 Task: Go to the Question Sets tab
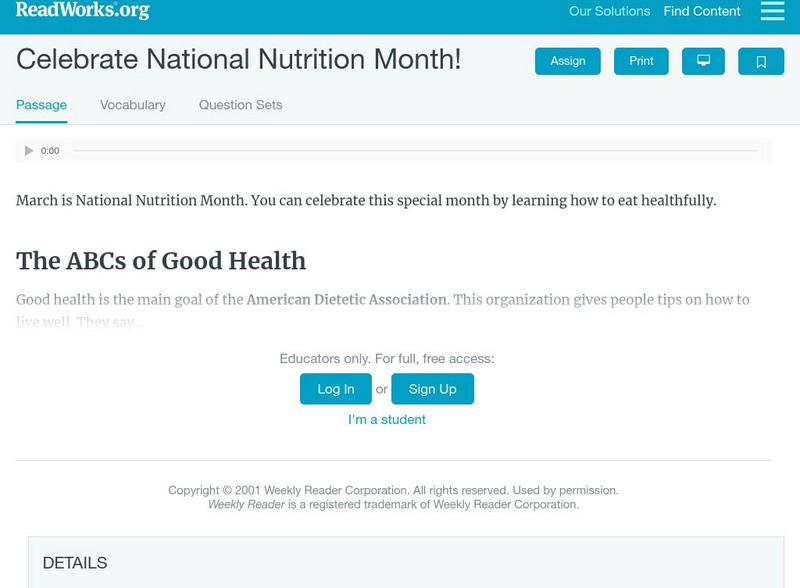point(240,105)
